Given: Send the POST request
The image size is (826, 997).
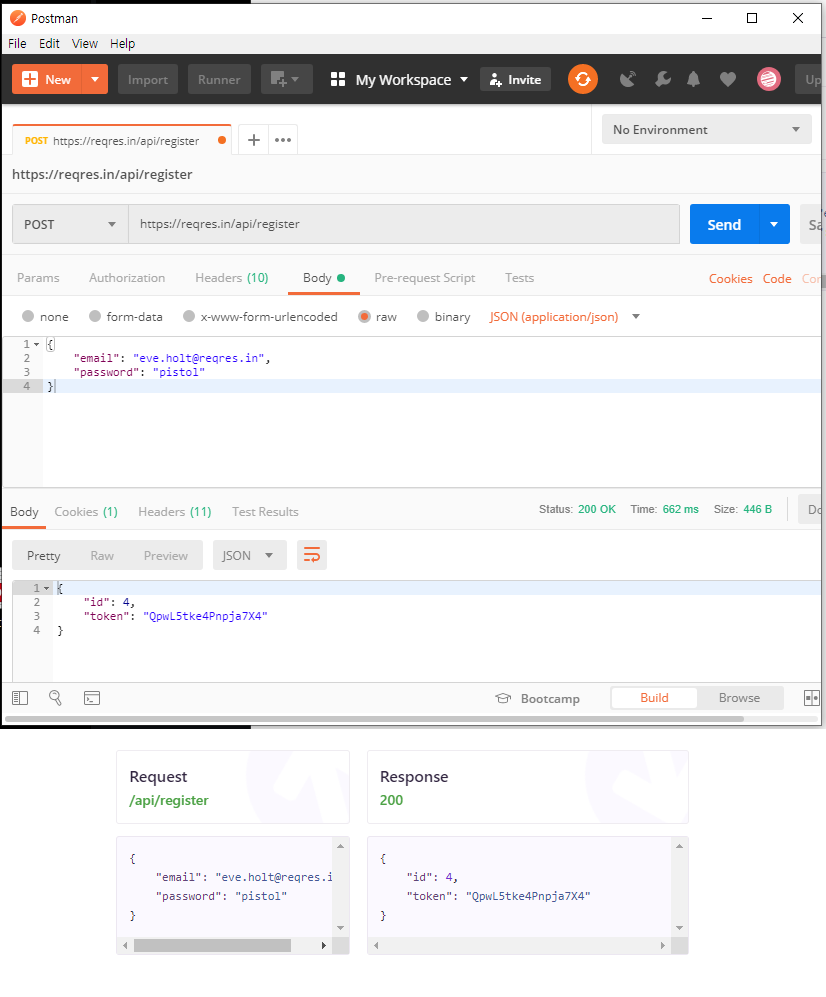Looking at the screenshot, I should tap(724, 224).
